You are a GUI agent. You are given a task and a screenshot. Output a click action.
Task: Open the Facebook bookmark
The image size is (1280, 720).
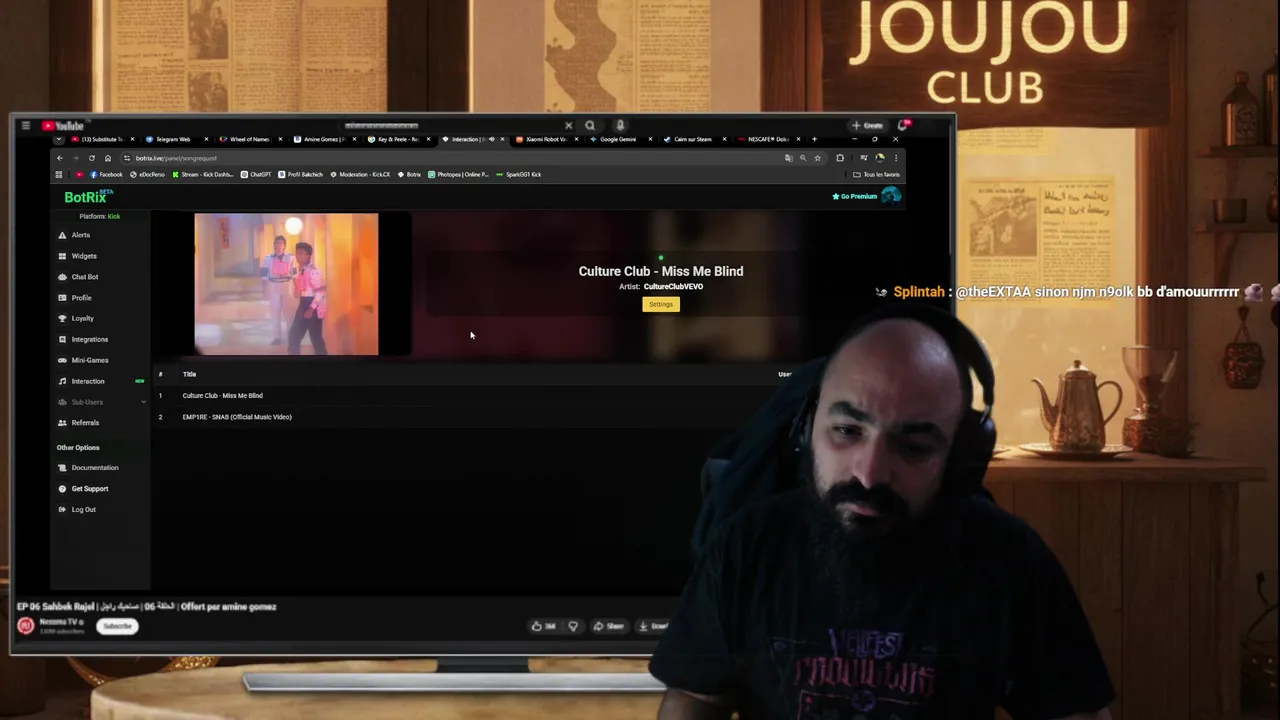[106, 175]
